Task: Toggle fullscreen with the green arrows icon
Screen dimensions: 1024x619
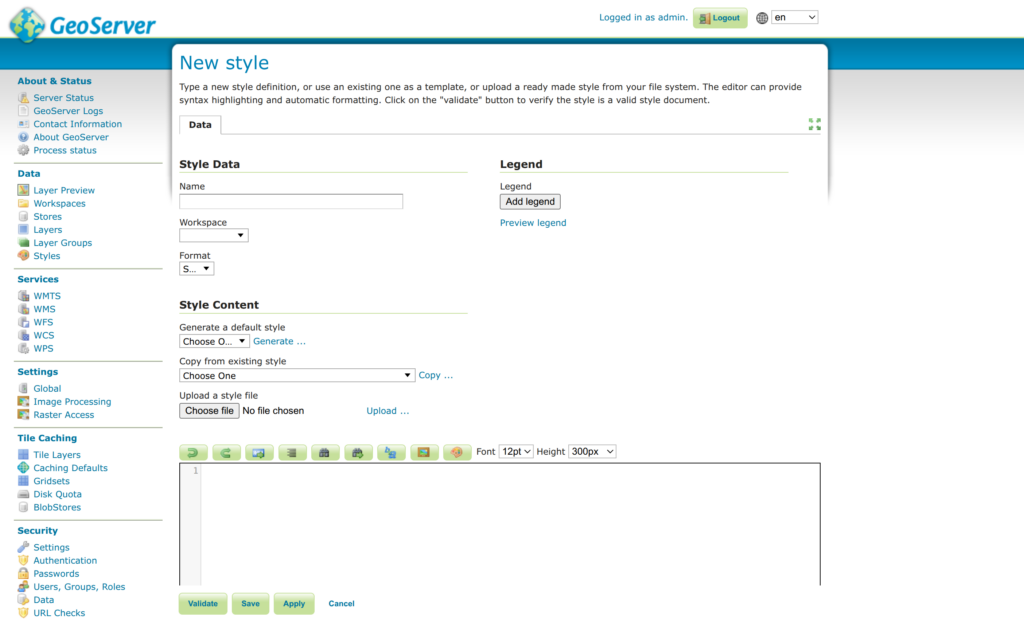Action: click(814, 125)
